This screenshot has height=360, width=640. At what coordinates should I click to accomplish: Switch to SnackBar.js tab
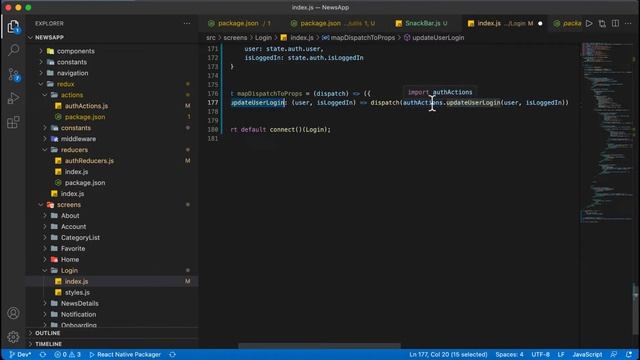421,23
